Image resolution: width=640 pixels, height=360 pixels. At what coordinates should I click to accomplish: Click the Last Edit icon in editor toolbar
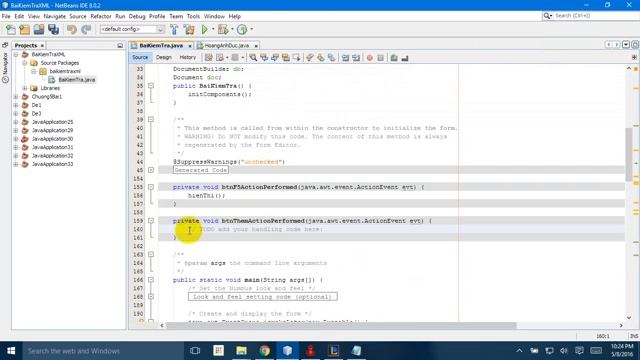(209, 58)
